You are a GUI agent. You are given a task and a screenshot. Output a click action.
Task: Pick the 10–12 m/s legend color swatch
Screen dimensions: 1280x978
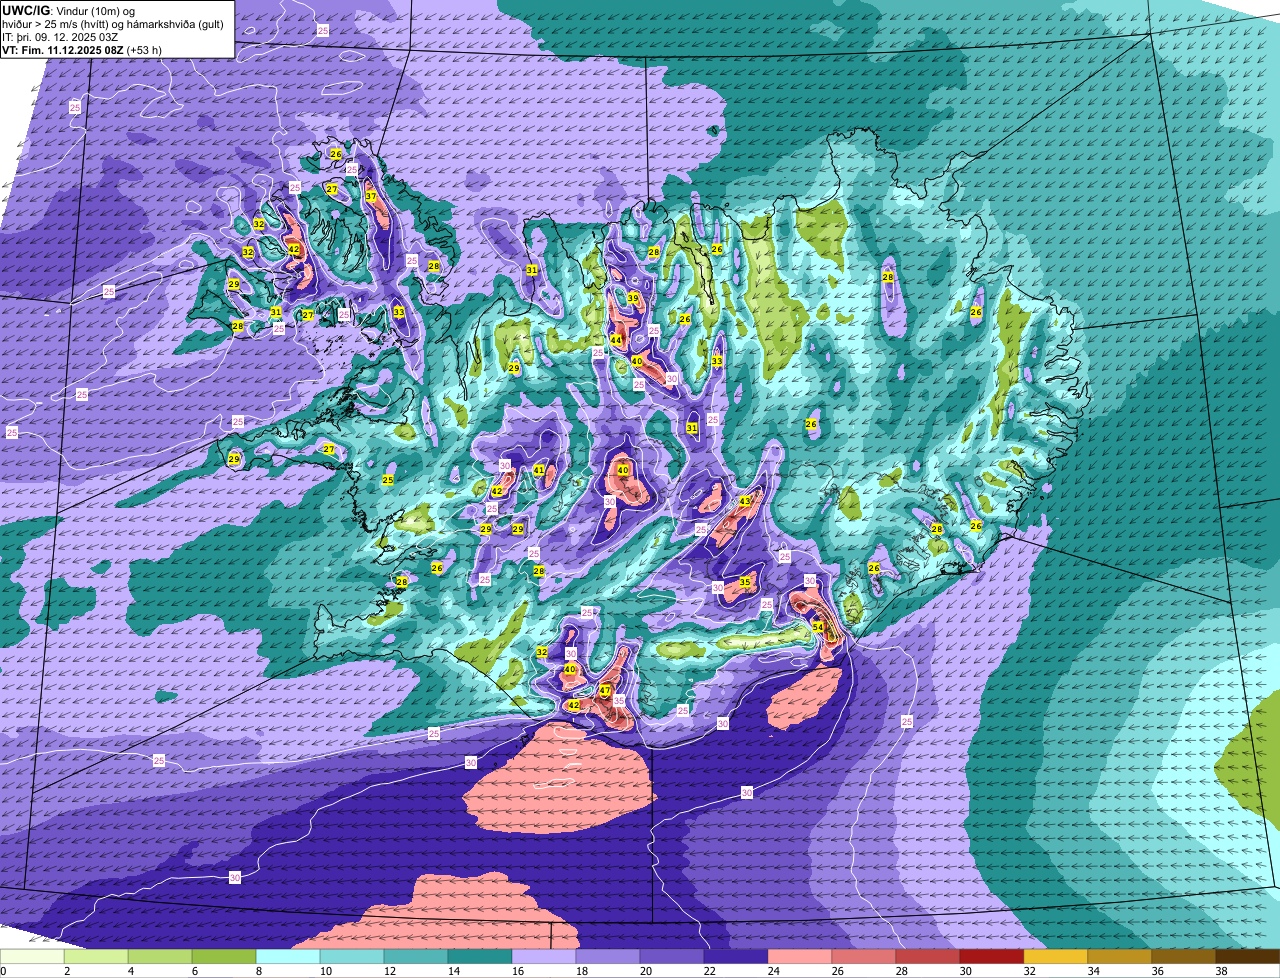coord(354,956)
